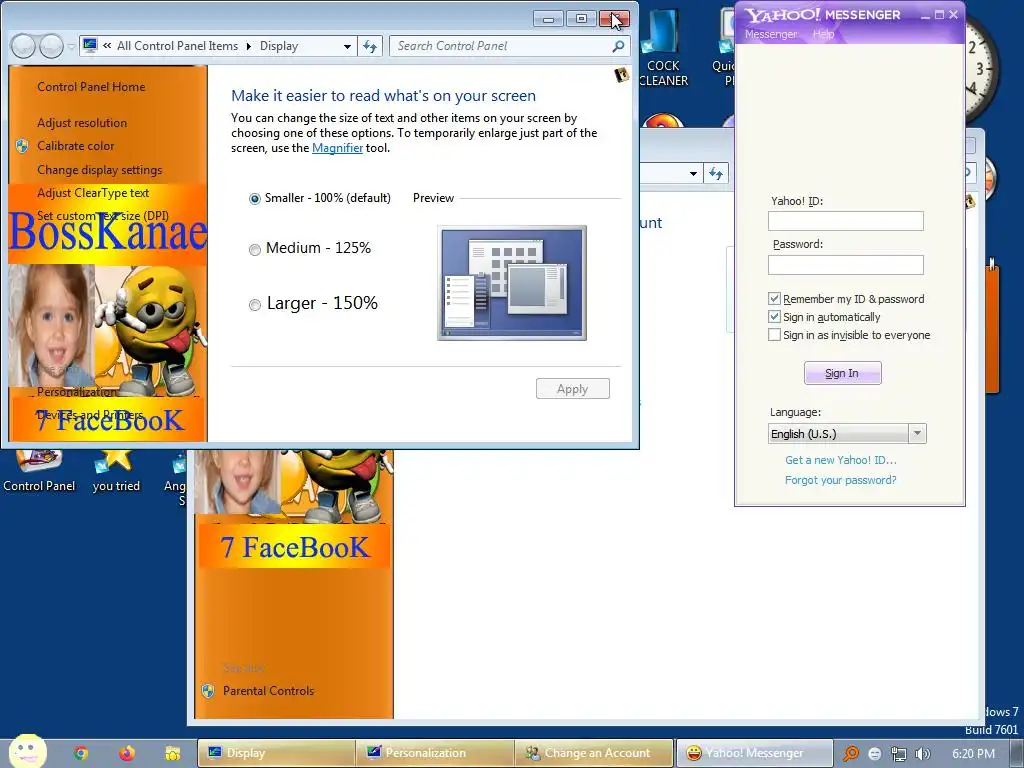Expand the Display address bar dropdown arrow
The width and height of the screenshot is (1024, 768).
click(347, 46)
